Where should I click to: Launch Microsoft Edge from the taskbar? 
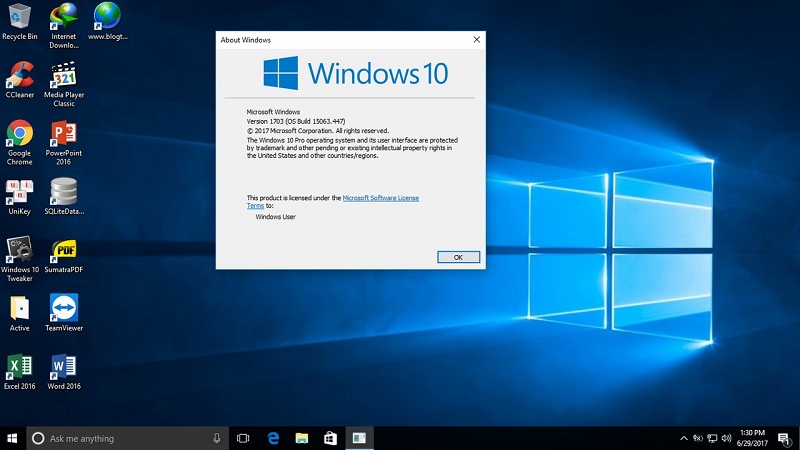coord(273,438)
